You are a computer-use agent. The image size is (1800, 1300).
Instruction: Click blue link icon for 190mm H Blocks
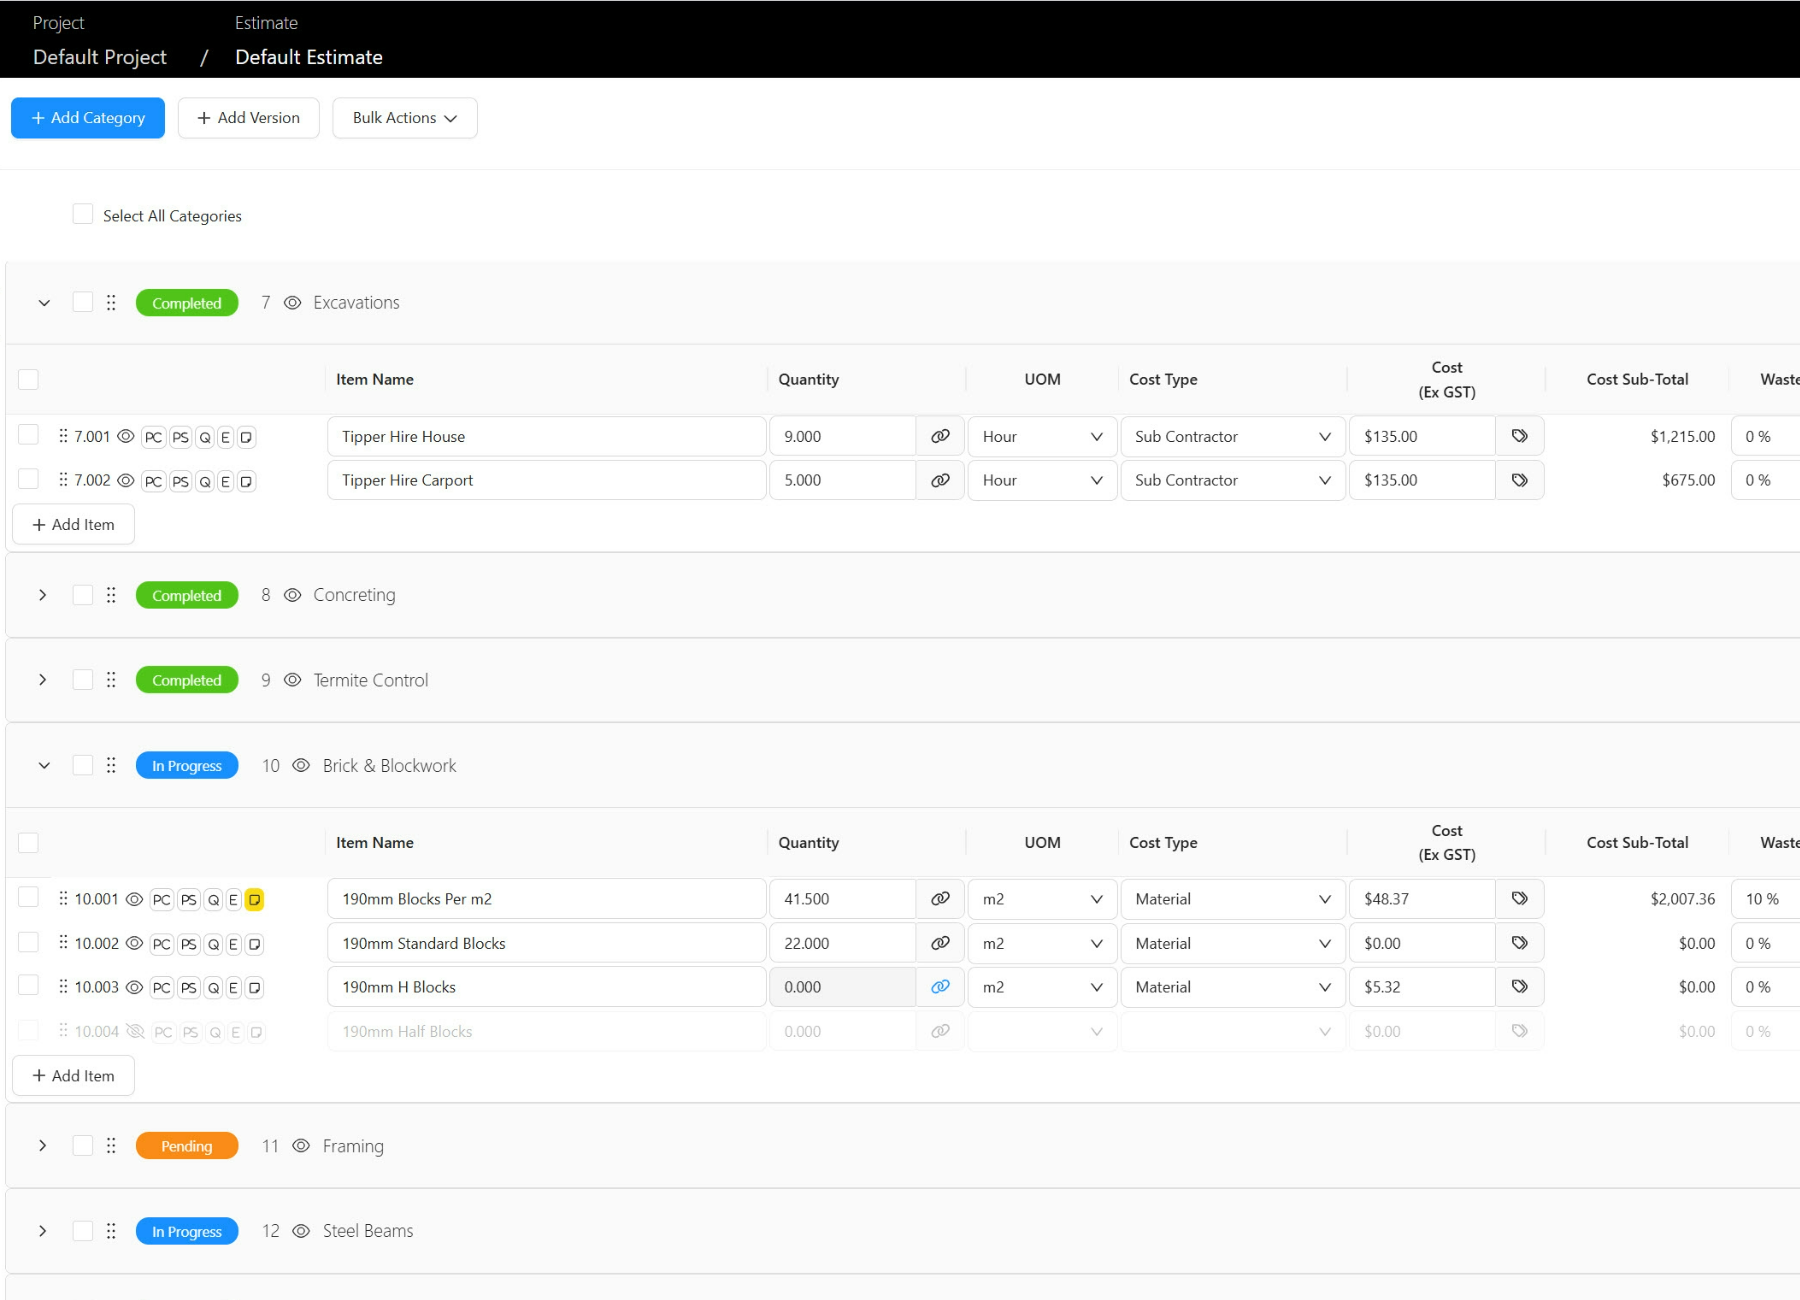940,987
